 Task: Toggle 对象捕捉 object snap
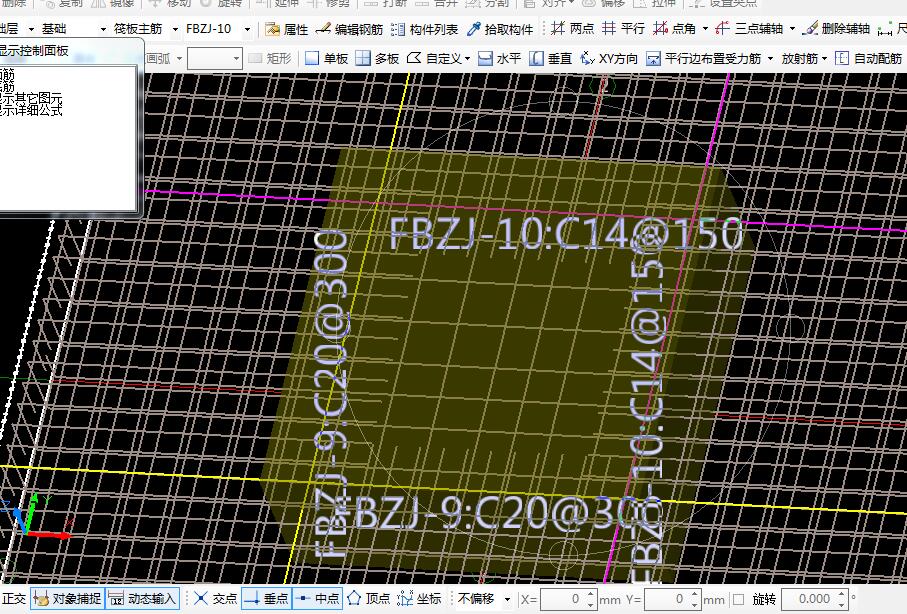coord(68,598)
